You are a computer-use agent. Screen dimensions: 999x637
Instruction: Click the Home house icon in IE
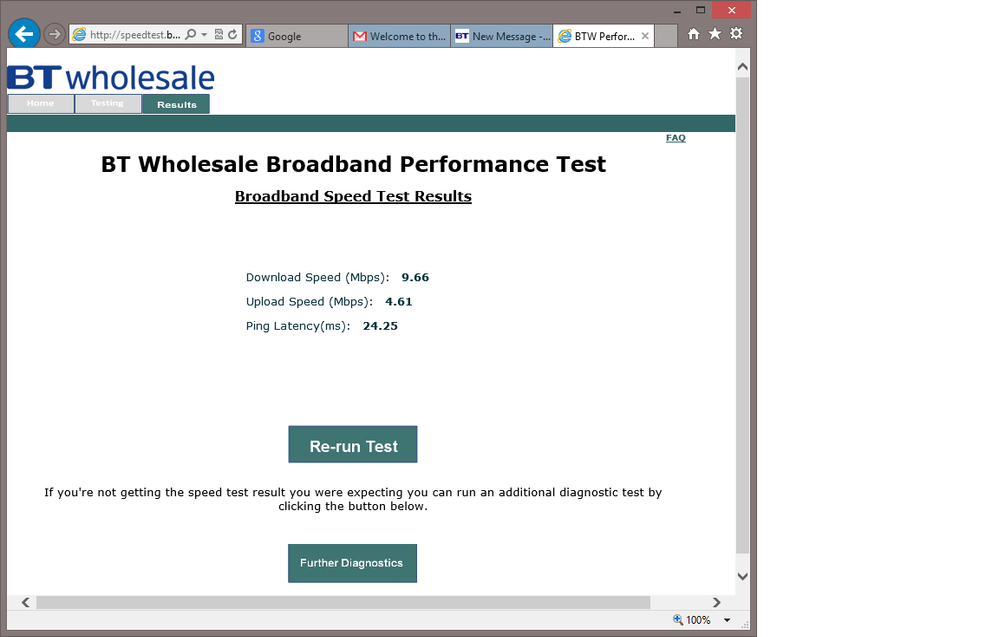[x=694, y=34]
